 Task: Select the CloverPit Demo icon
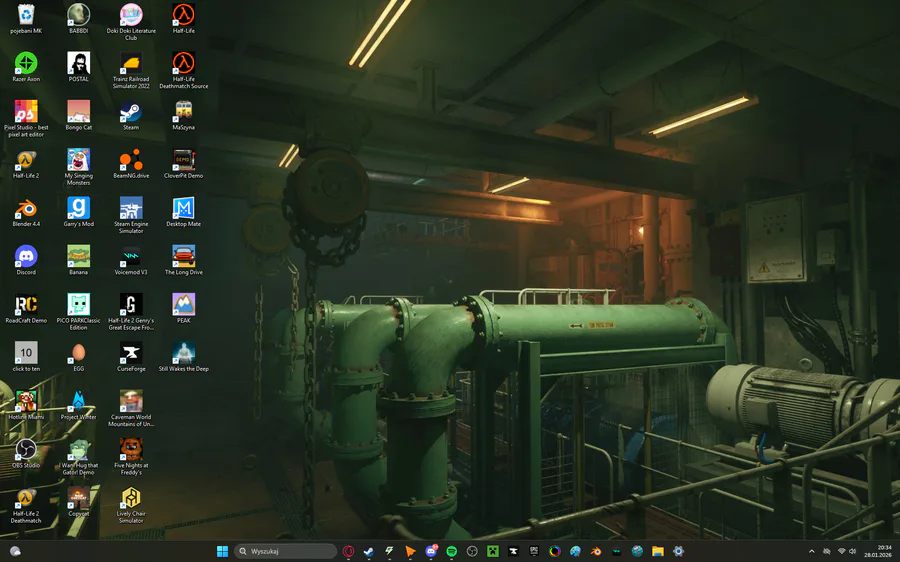[184, 164]
